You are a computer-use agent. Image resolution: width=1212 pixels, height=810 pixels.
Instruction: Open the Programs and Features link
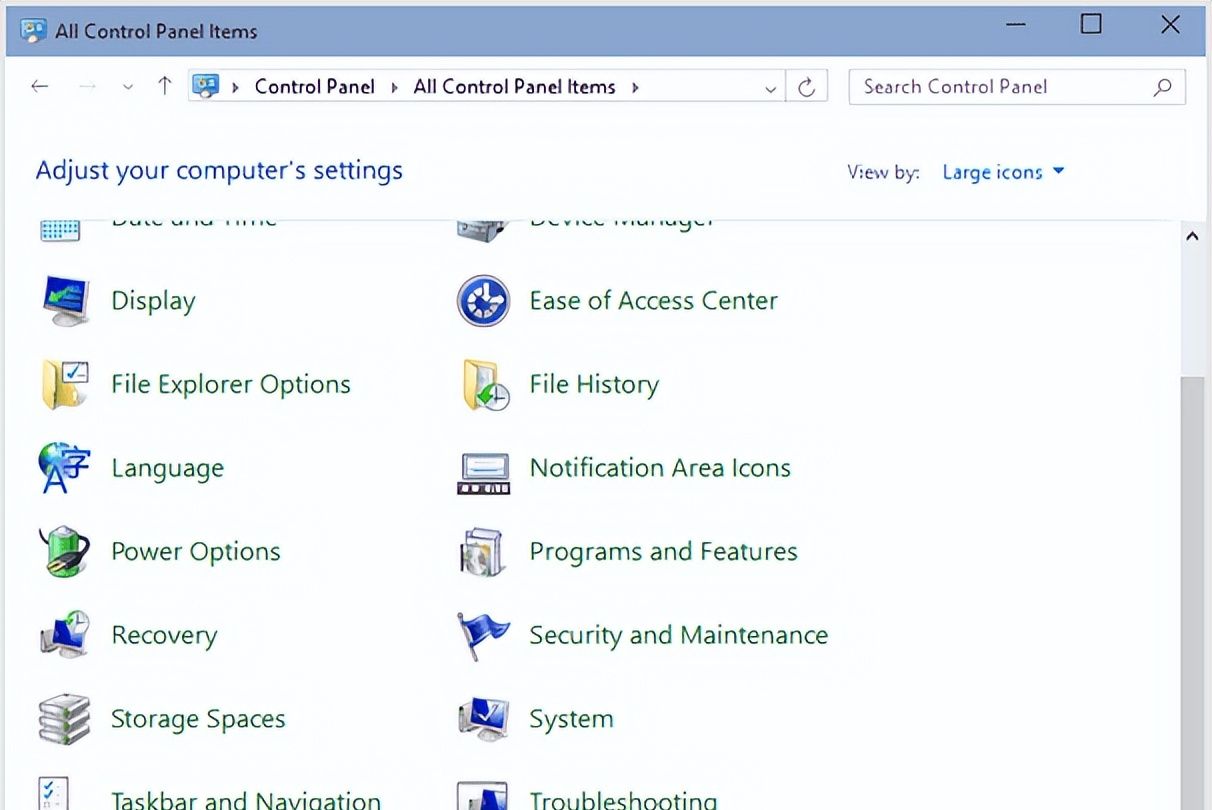[x=664, y=552]
